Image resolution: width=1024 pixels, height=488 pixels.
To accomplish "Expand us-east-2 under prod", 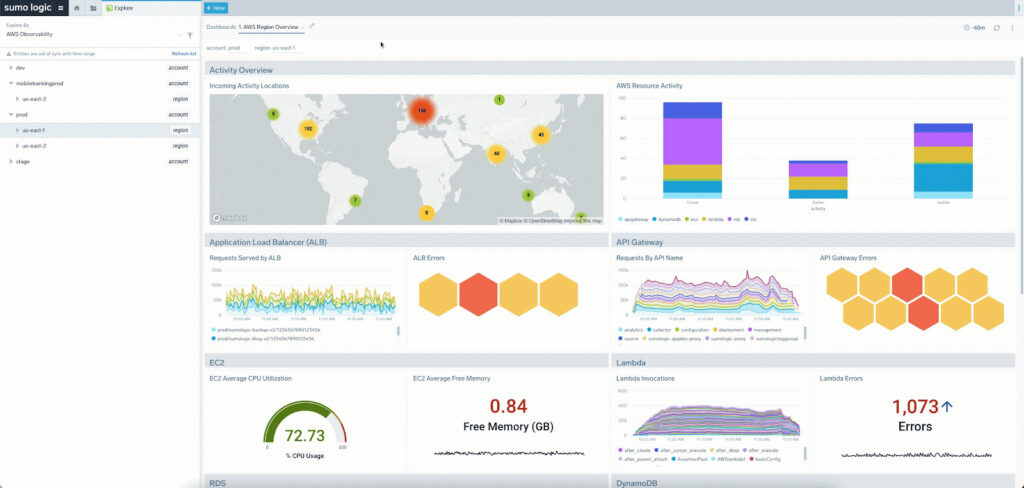I will tap(17, 146).
